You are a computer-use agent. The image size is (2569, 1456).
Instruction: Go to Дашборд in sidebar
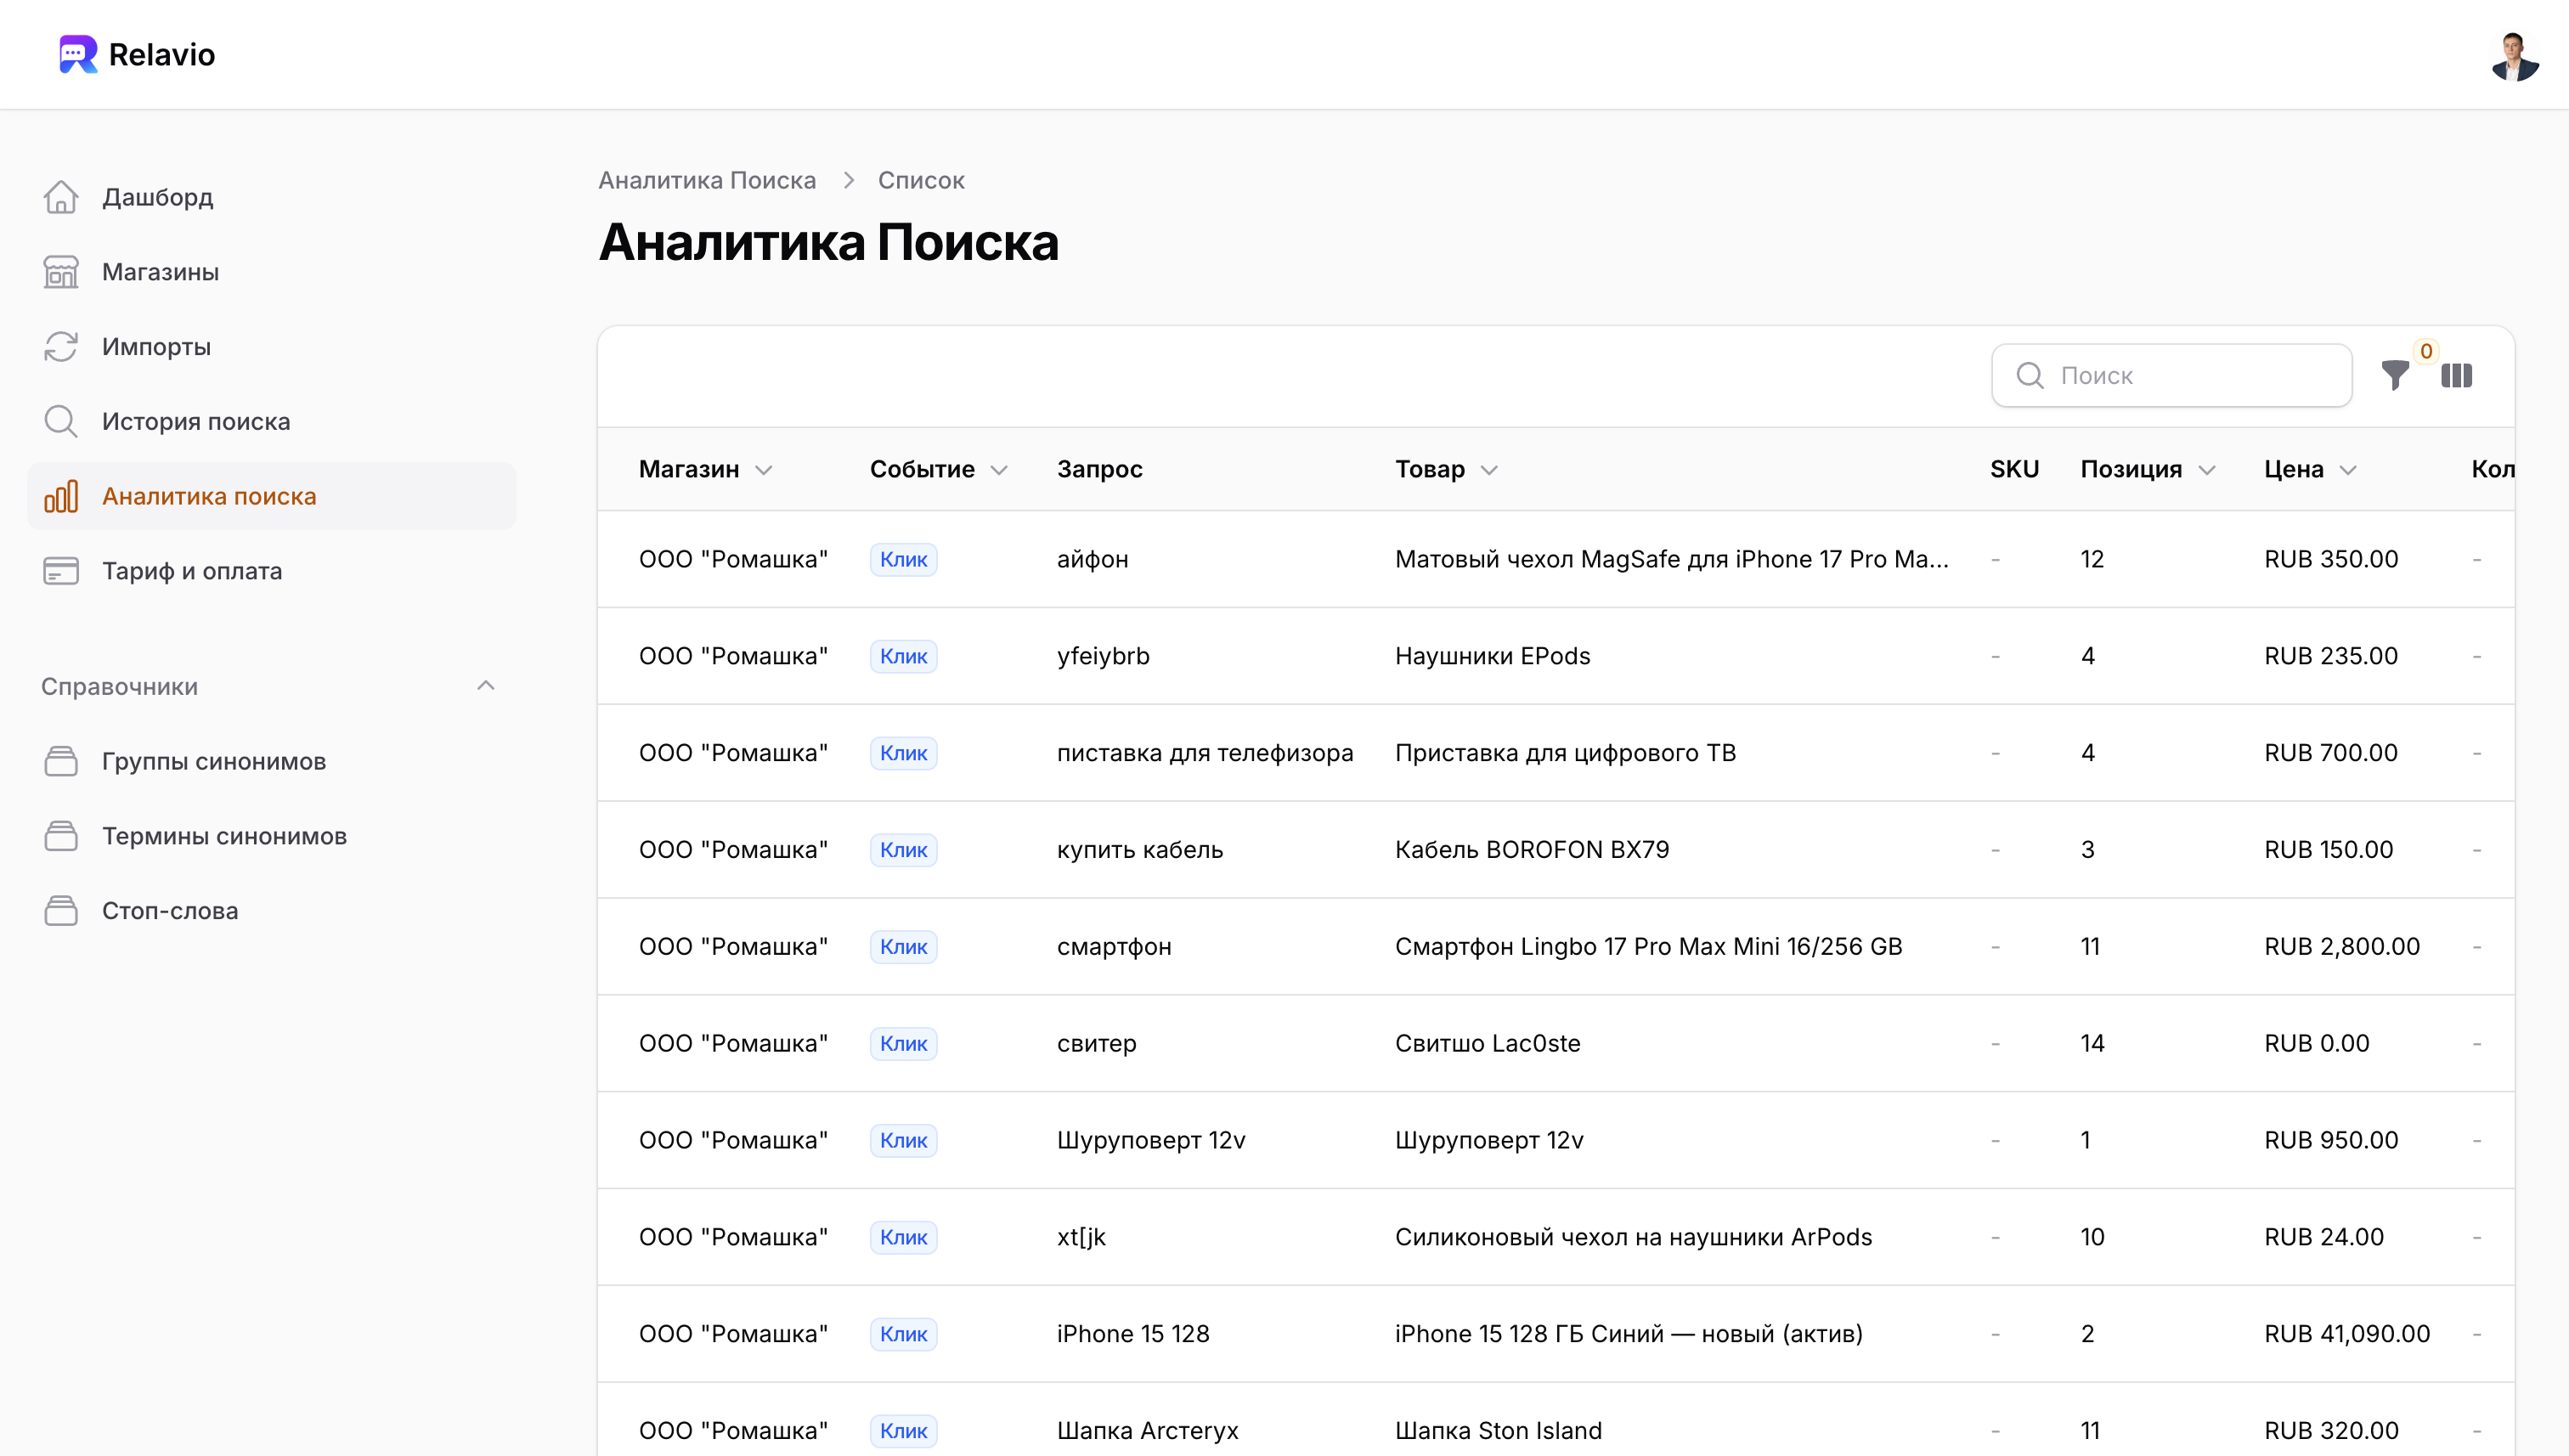click(271, 197)
